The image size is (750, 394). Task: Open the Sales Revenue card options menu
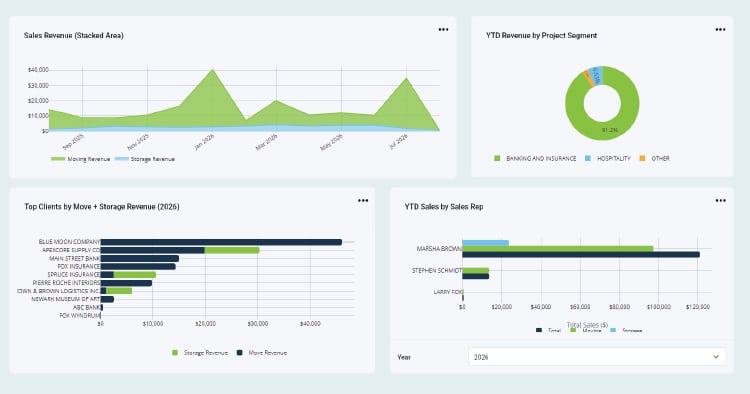point(443,30)
